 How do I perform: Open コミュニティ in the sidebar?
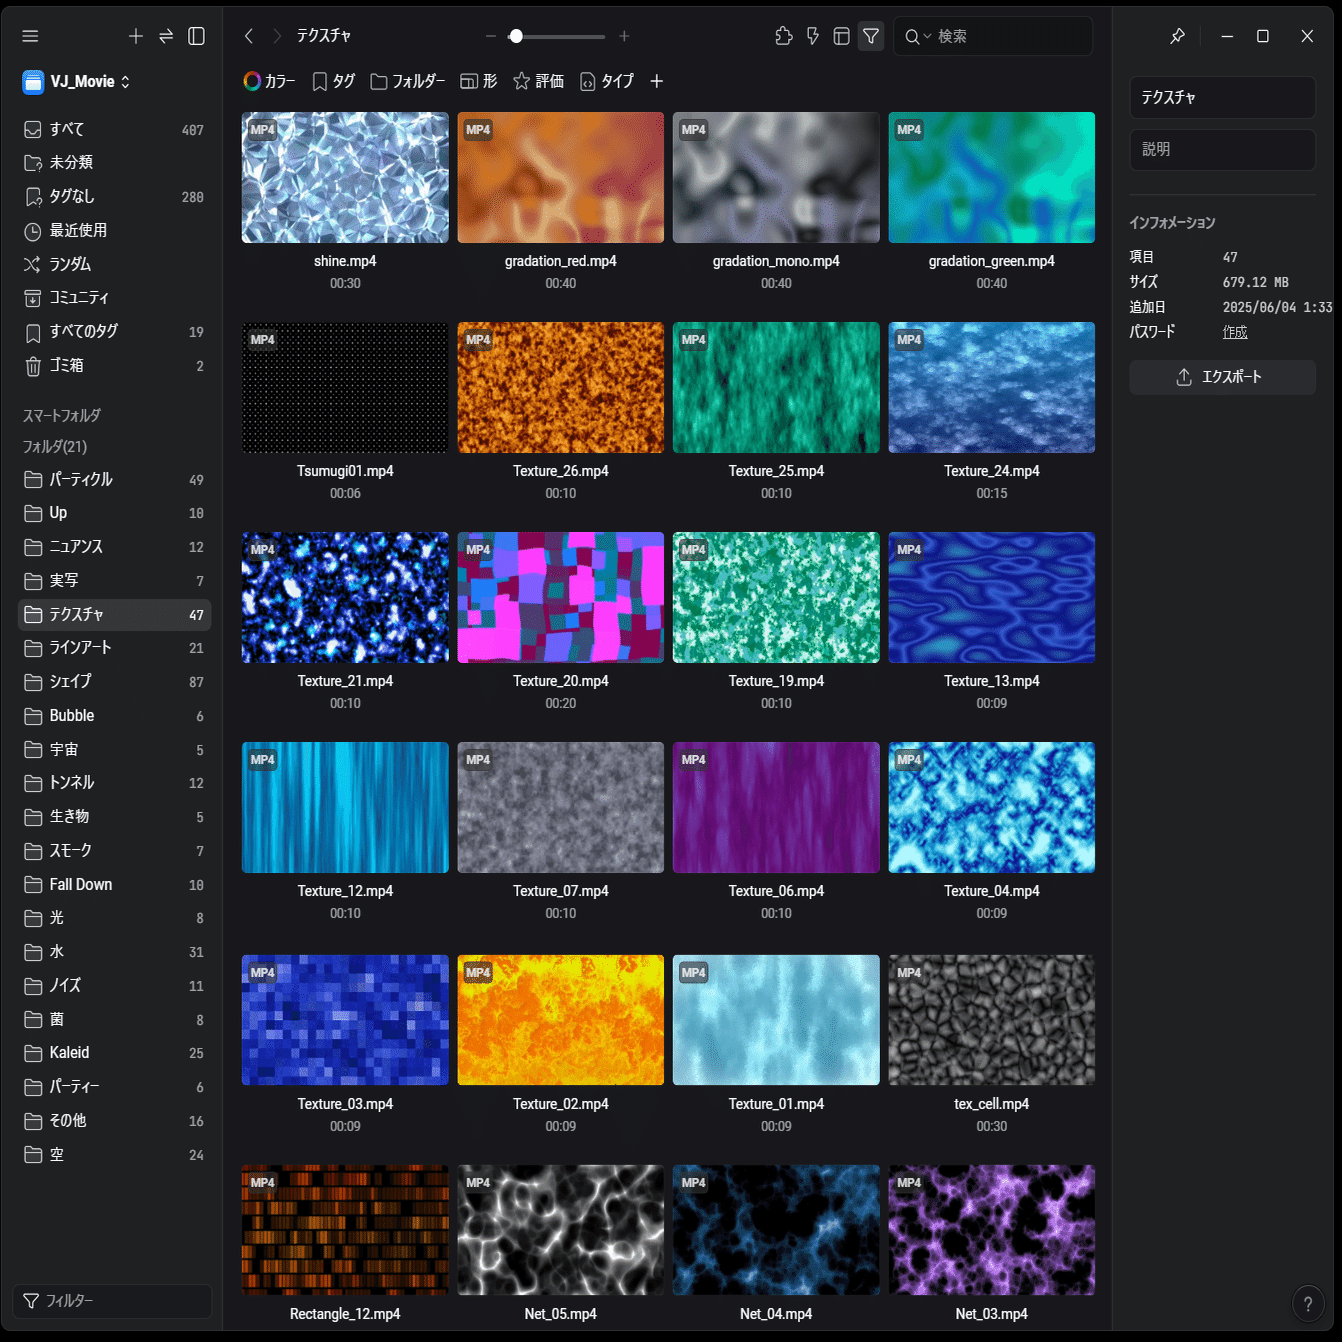[x=114, y=297]
